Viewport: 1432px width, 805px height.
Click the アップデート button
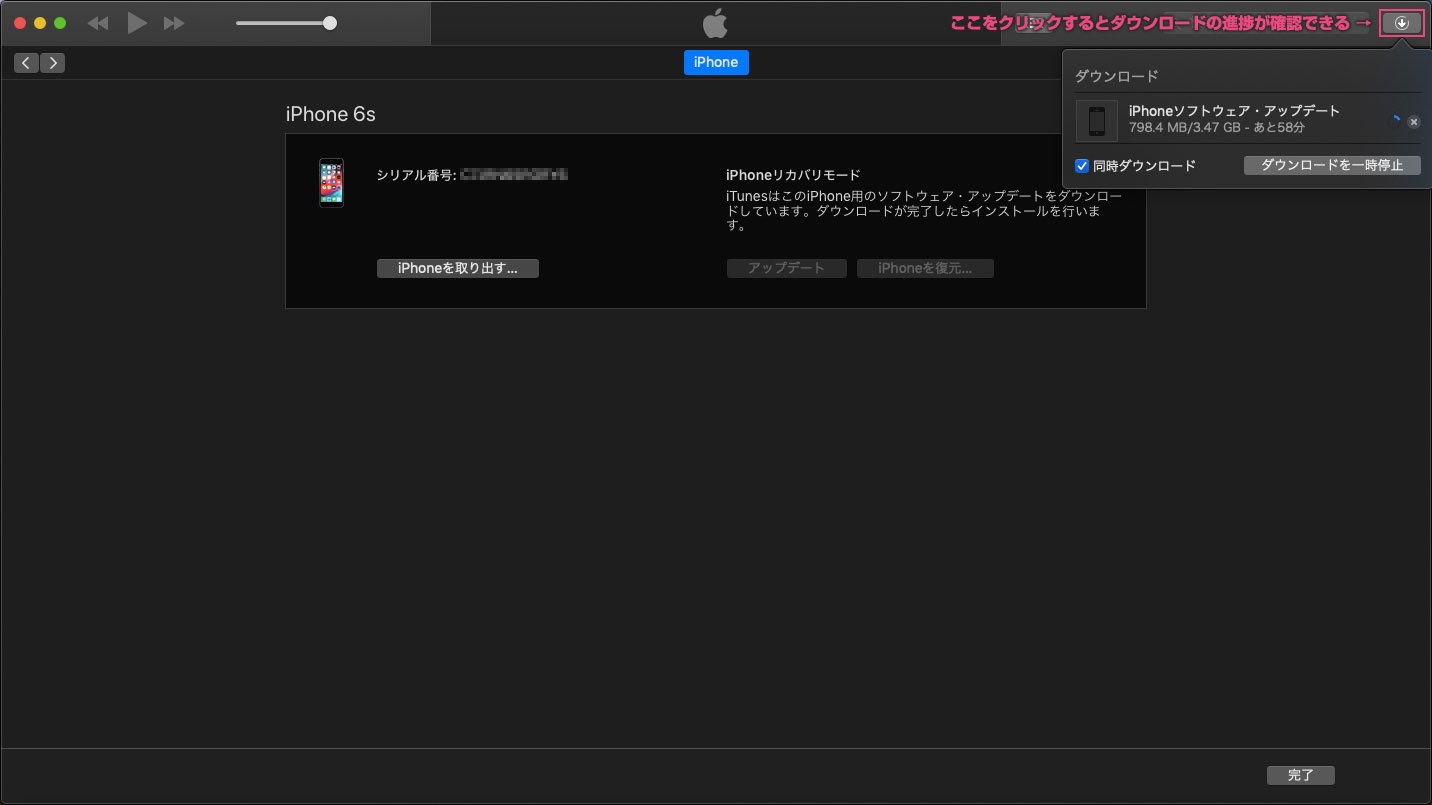tap(786, 268)
